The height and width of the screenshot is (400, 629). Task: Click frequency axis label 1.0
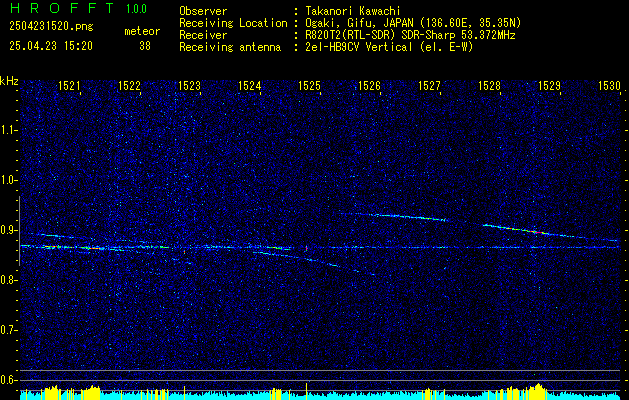click(x=8, y=181)
